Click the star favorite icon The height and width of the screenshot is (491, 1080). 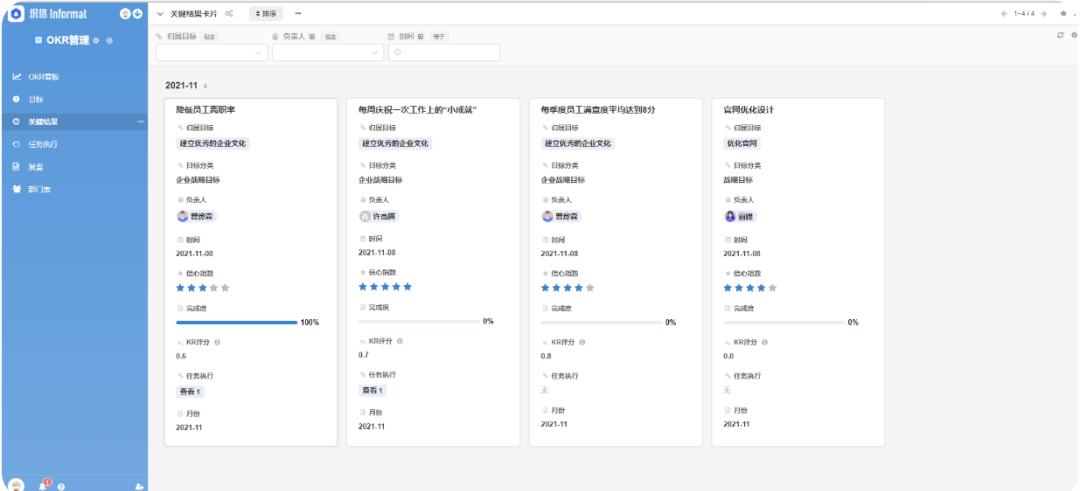pos(1063,13)
